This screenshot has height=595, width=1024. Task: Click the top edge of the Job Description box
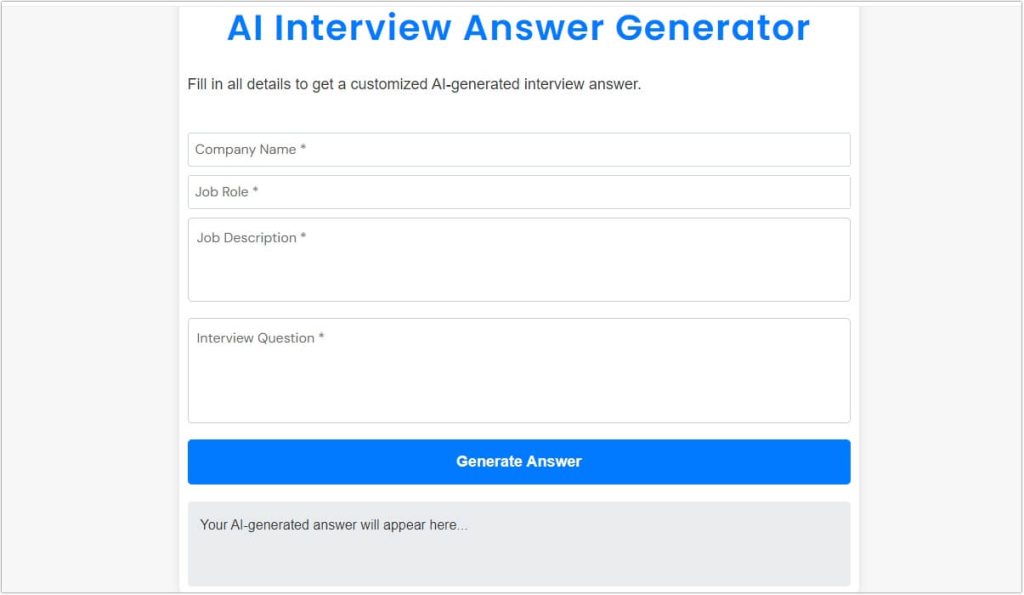(518, 218)
